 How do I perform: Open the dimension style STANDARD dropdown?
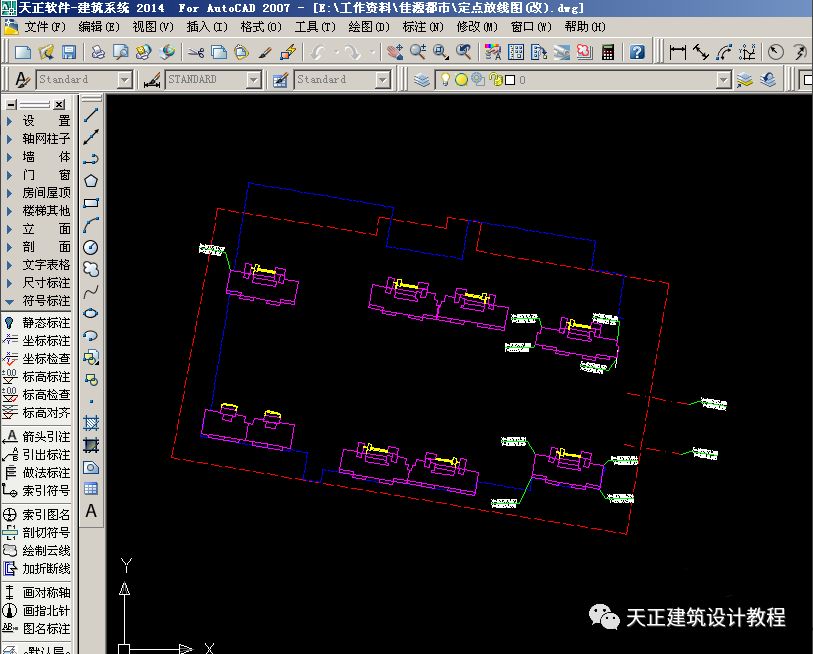(253, 80)
